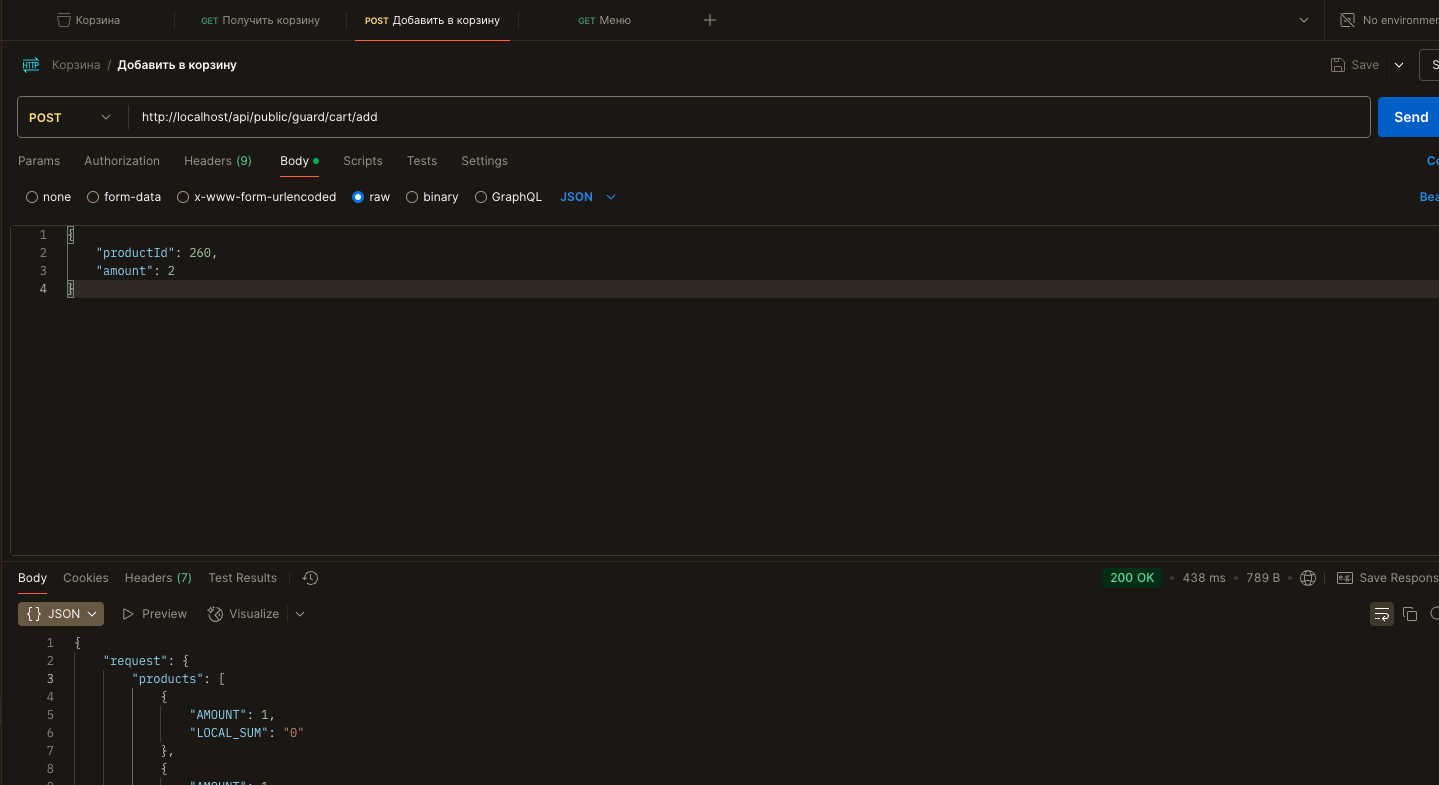
Task: Click the Preview response button
Action: click(x=154, y=614)
